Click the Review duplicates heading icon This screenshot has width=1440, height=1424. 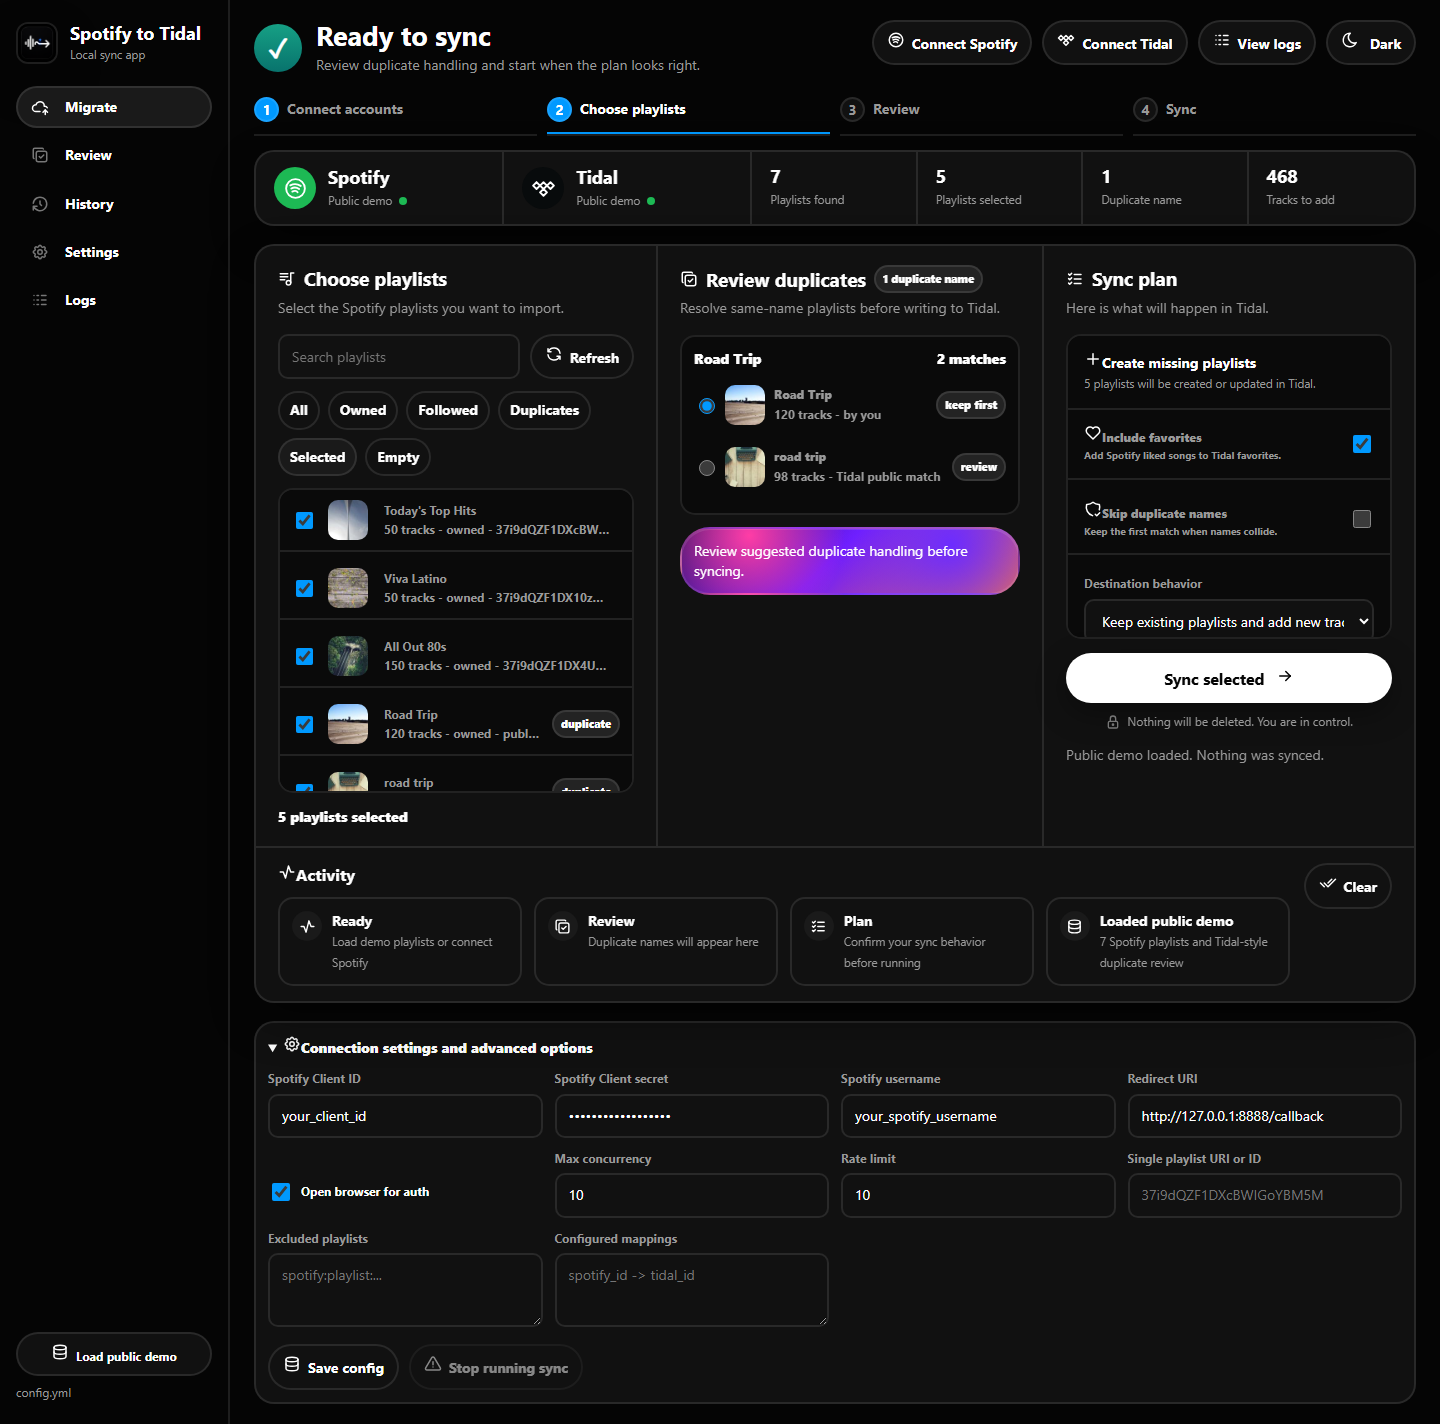(x=689, y=279)
